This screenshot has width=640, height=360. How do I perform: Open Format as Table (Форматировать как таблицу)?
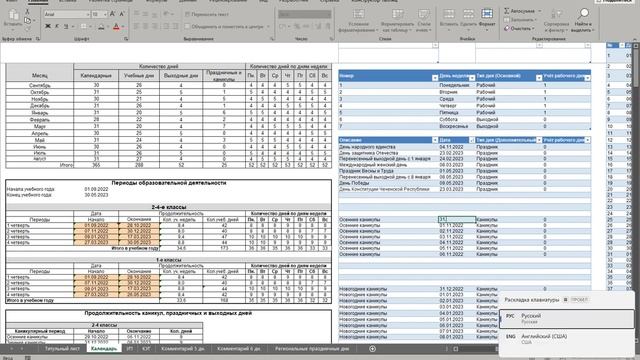(397, 21)
